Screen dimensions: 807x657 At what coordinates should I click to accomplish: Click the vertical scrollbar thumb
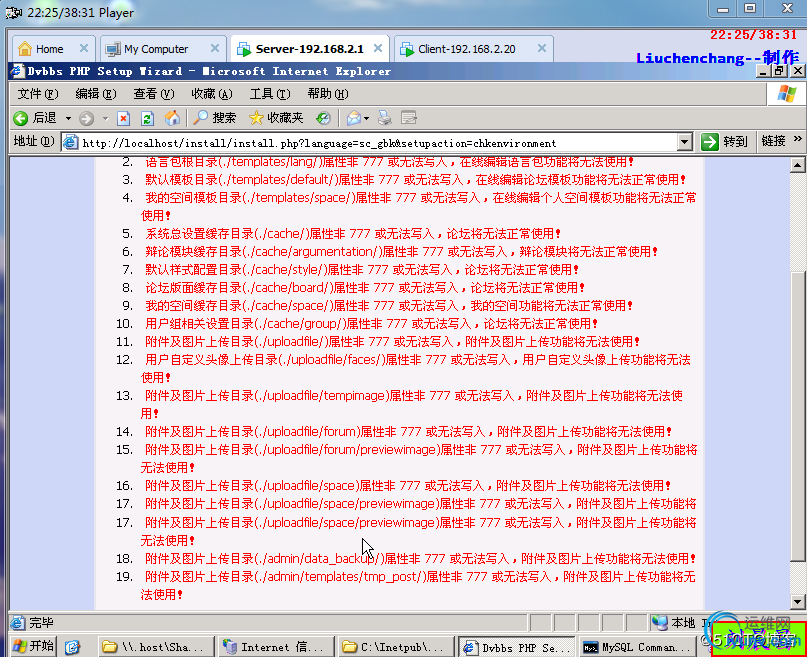click(x=797, y=416)
